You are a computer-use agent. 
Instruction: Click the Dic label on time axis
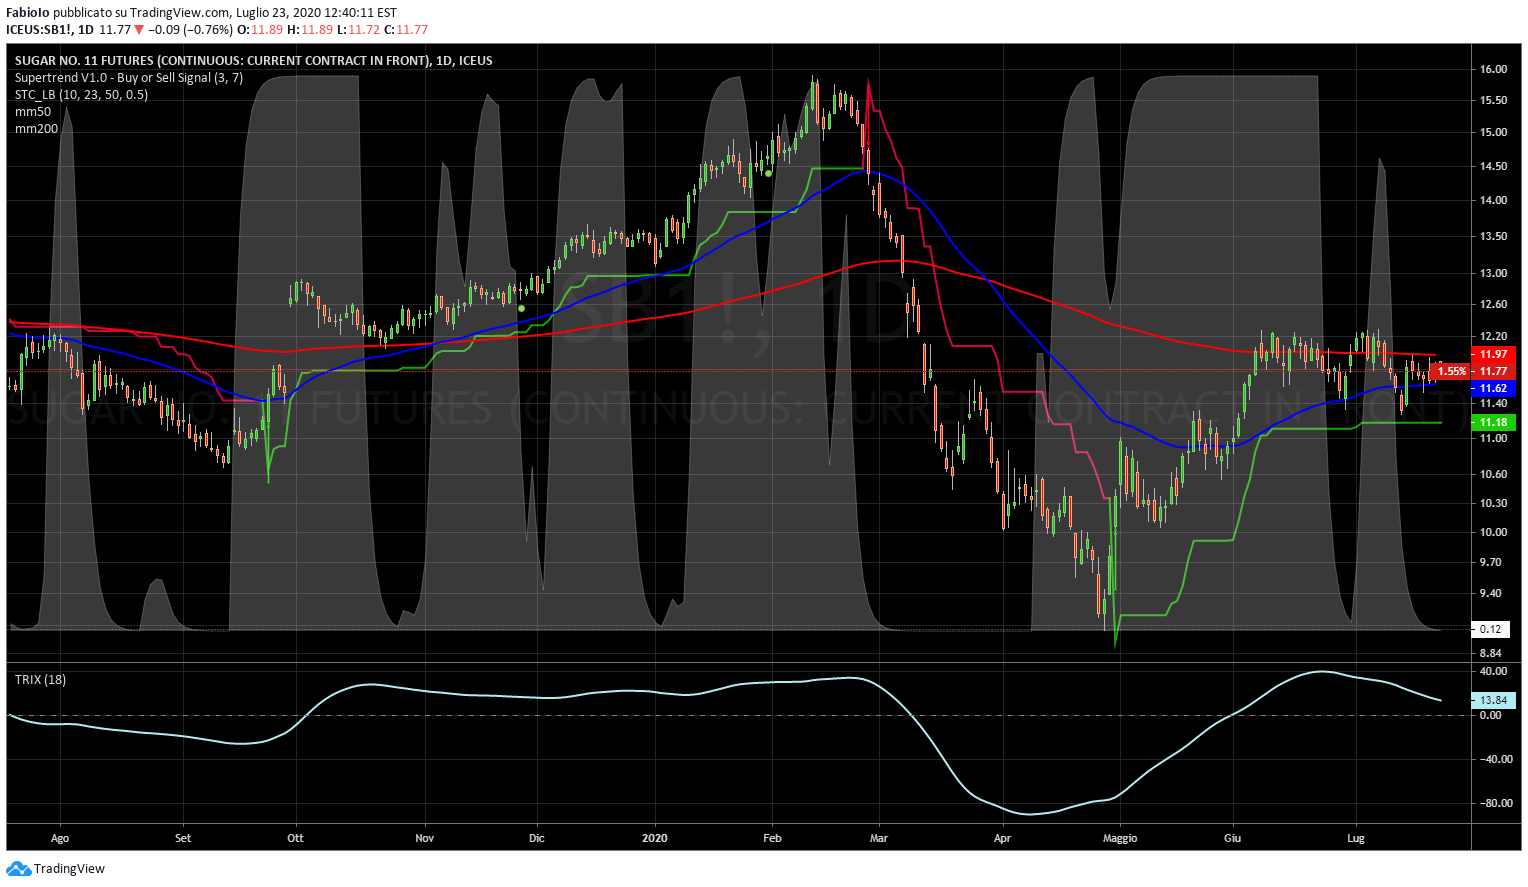(x=537, y=838)
